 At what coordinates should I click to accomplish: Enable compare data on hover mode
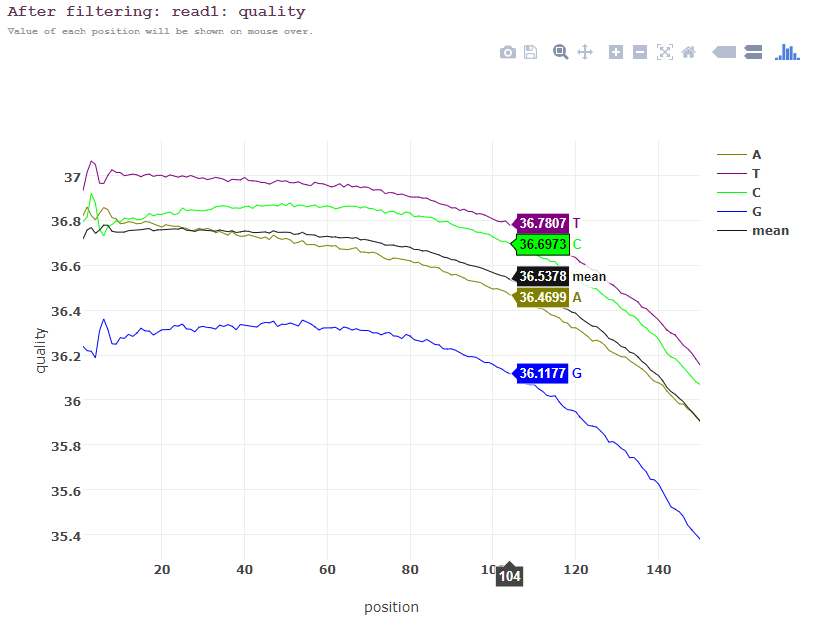(x=753, y=52)
